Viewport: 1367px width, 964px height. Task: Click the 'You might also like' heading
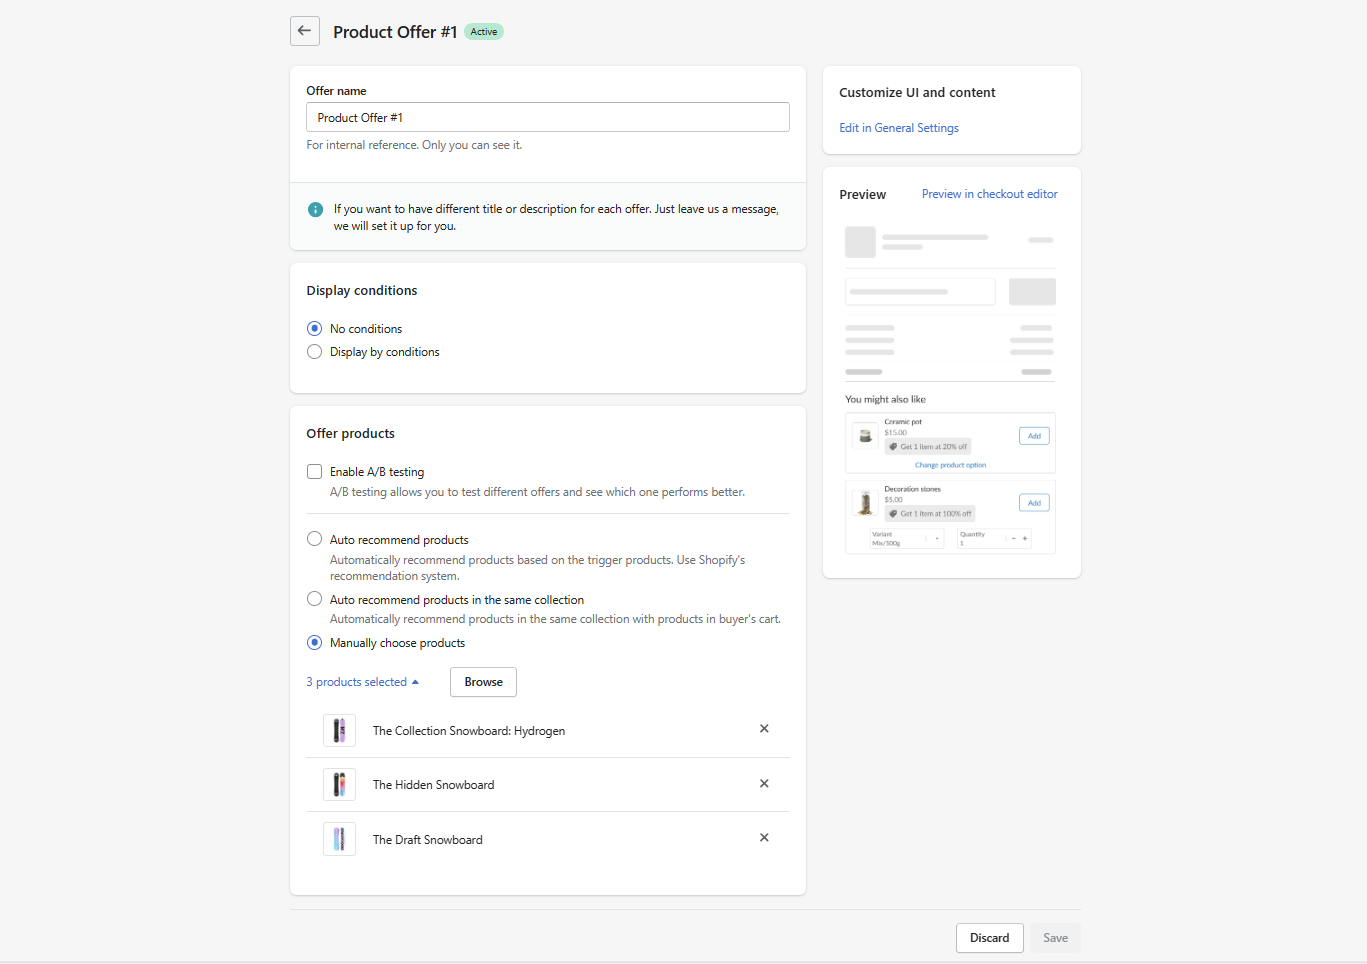885,399
